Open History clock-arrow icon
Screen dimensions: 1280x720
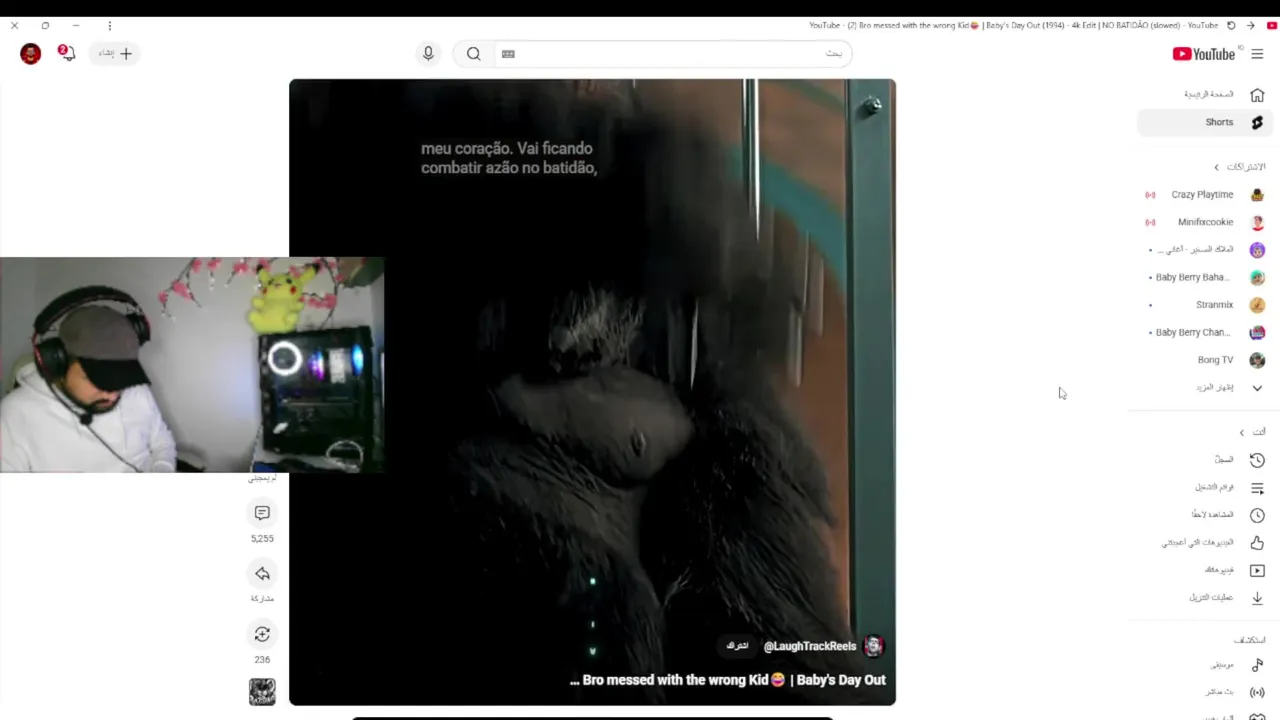pyautogui.click(x=1257, y=460)
